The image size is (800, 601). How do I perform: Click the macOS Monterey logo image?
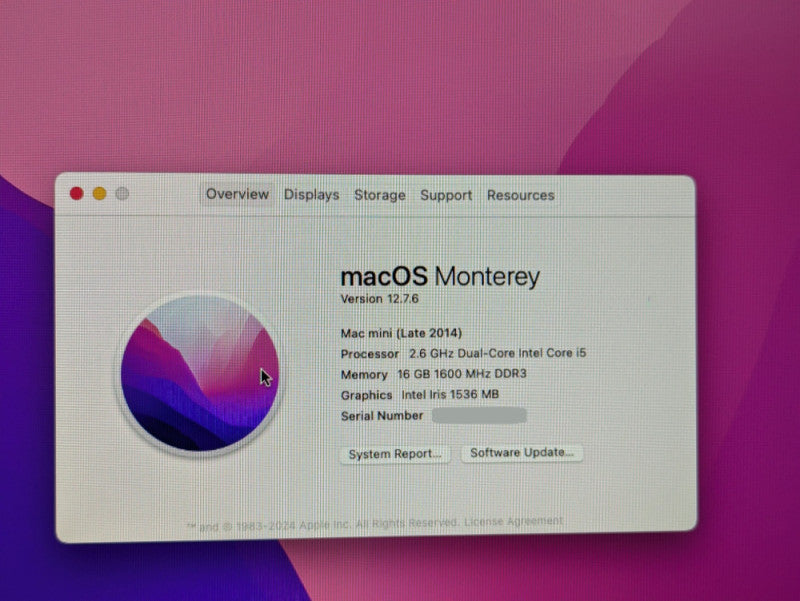199,373
